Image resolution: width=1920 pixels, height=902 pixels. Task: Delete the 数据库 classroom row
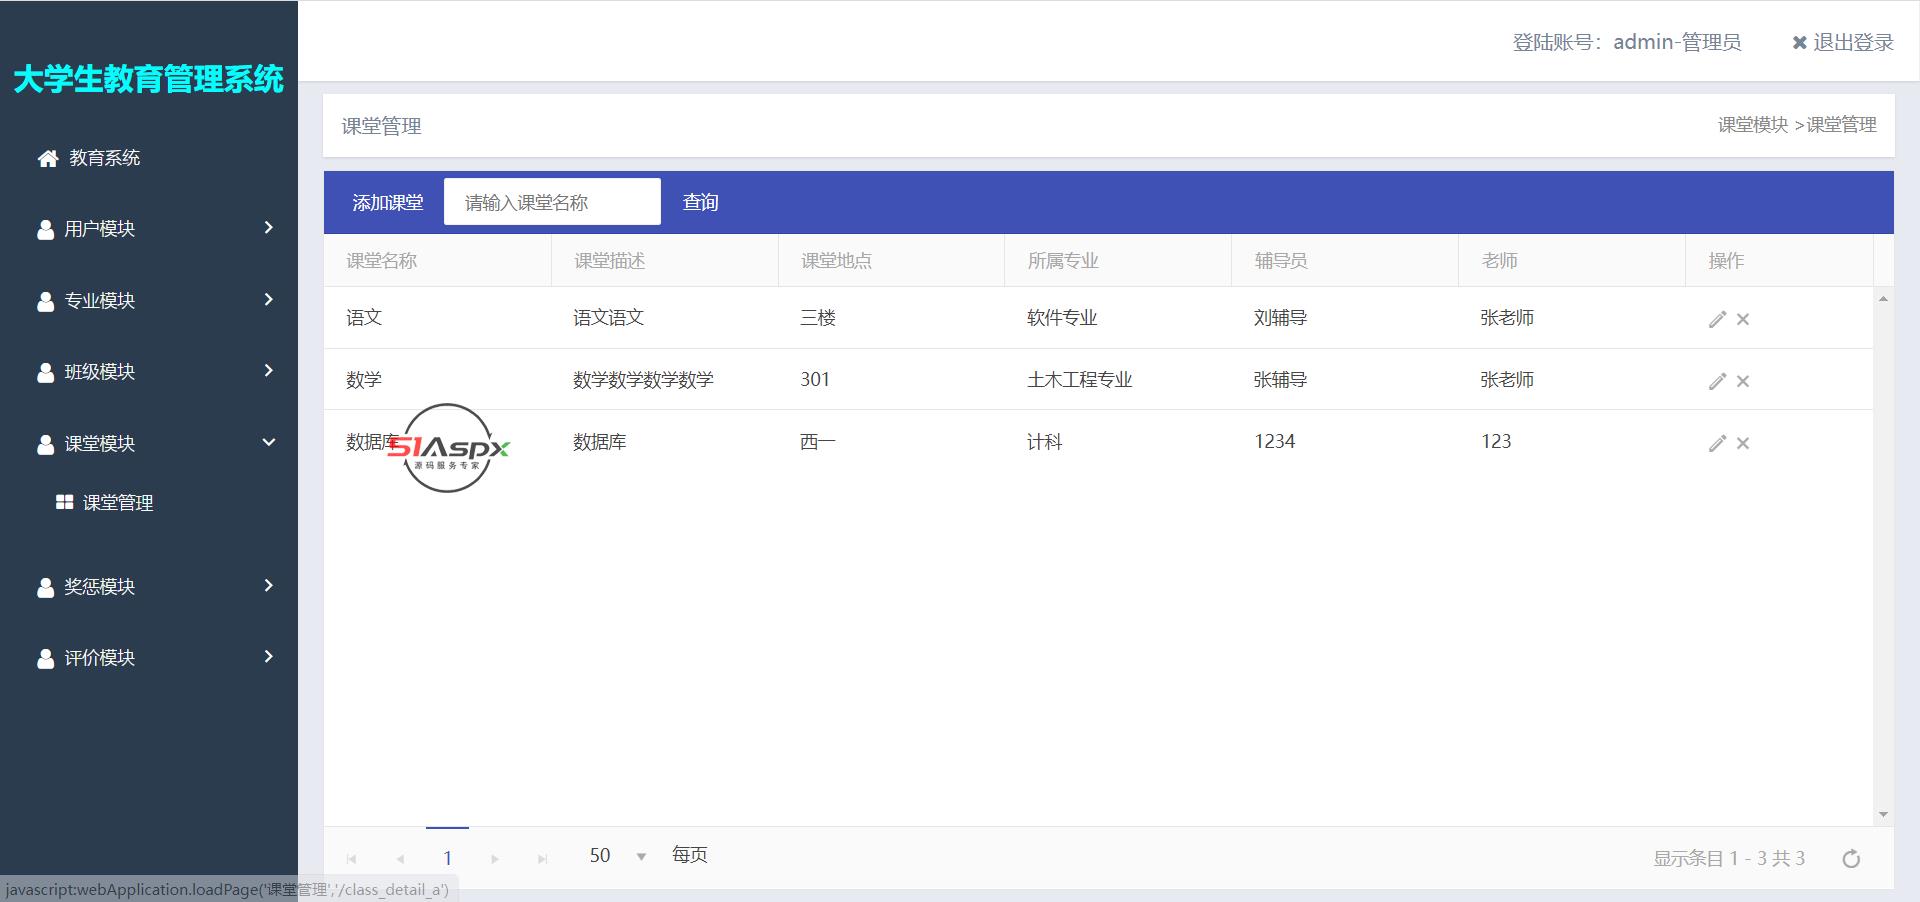click(x=1743, y=443)
